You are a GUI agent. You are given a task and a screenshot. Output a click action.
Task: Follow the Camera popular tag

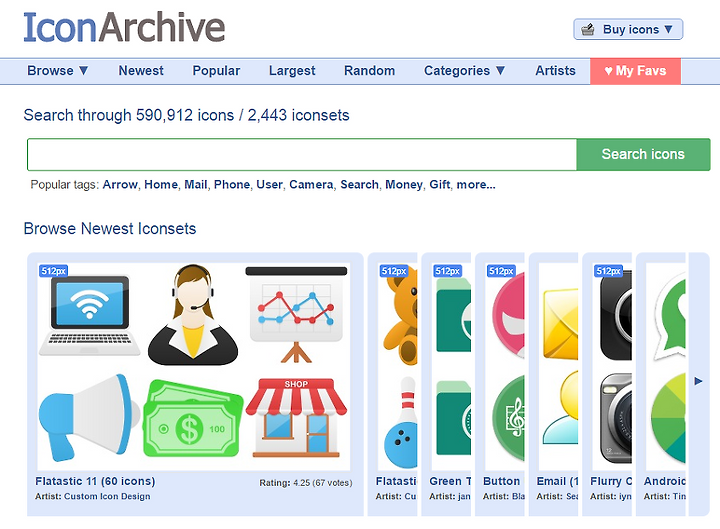(311, 185)
